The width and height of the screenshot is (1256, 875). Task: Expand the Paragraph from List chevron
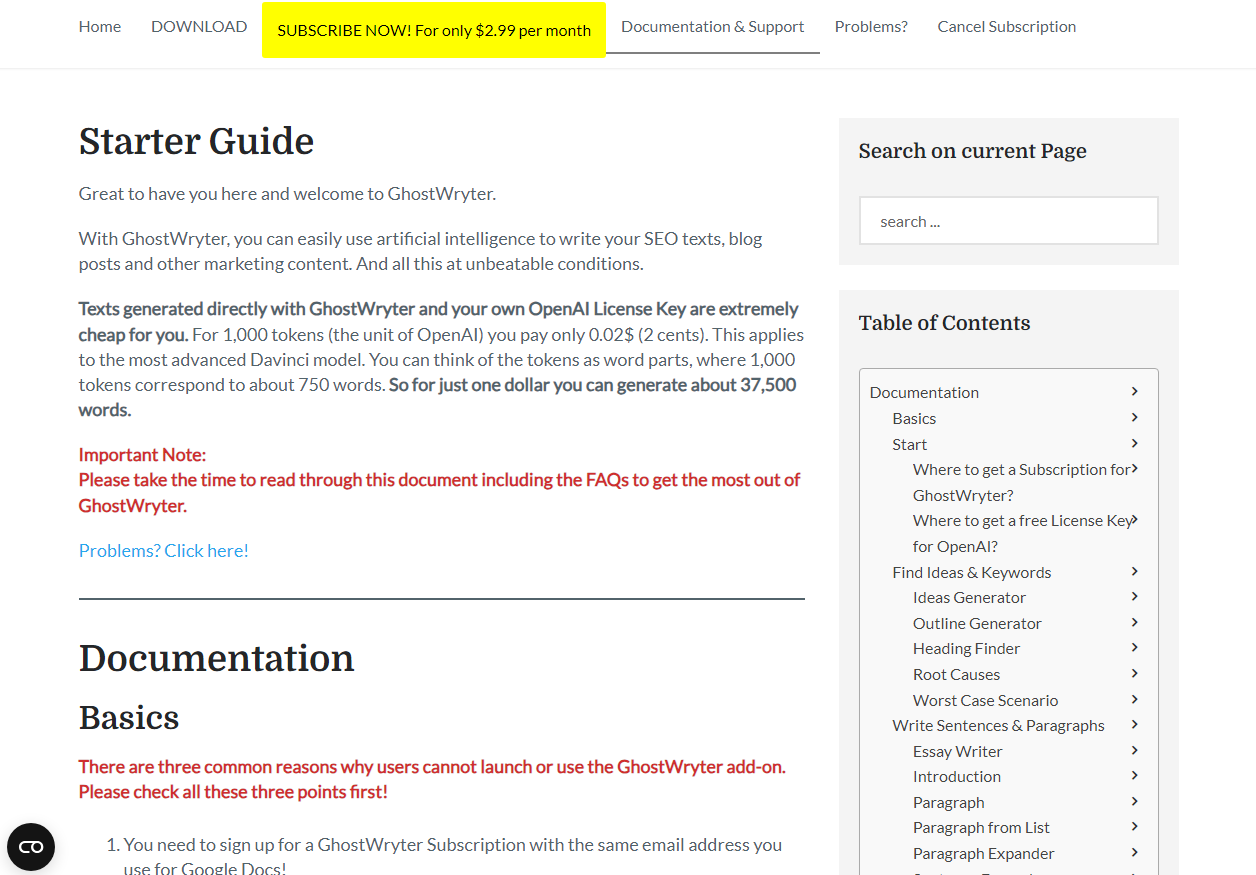tap(1135, 826)
